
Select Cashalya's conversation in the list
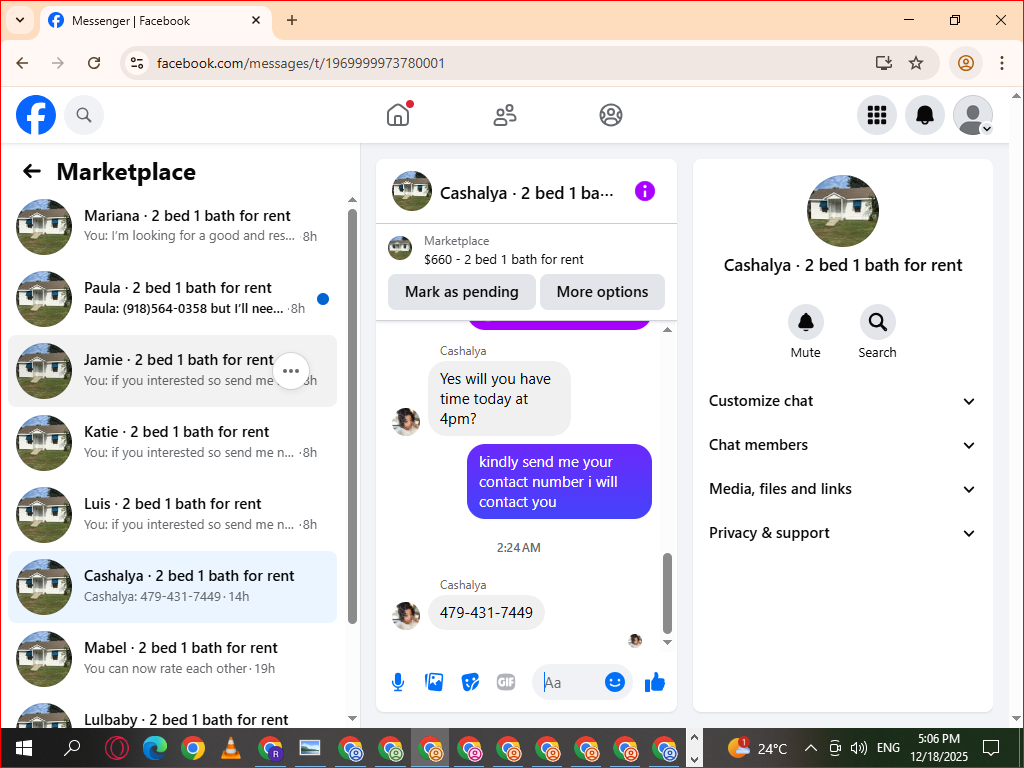pyautogui.click(x=172, y=586)
